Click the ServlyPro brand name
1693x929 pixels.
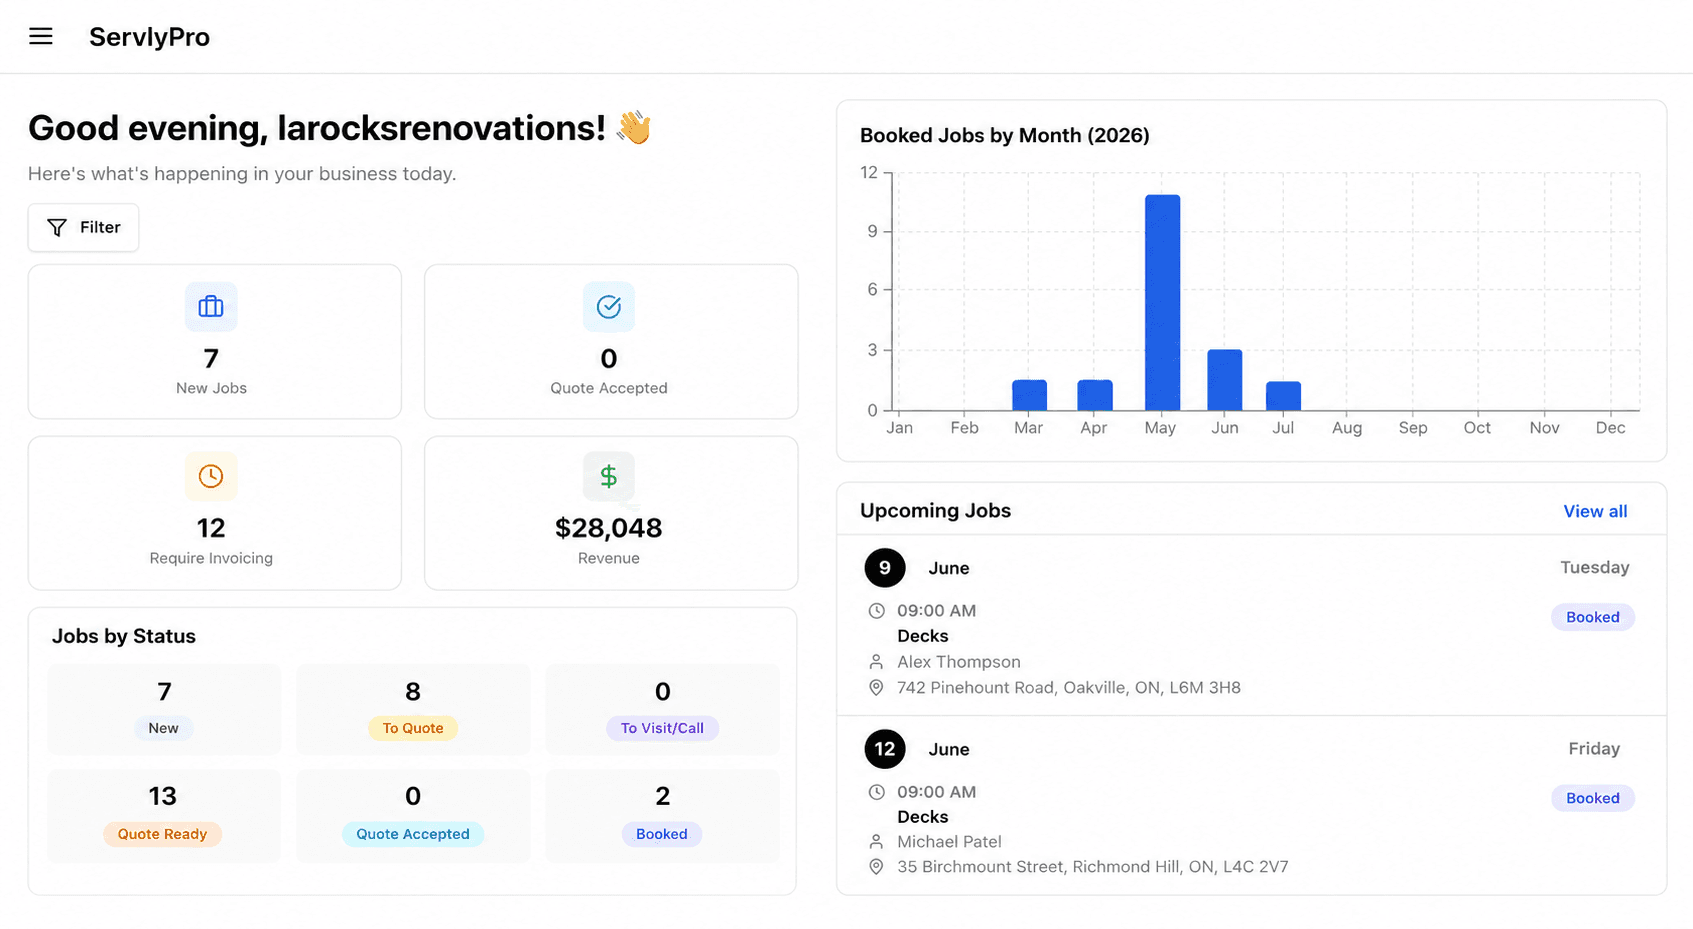(x=149, y=37)
